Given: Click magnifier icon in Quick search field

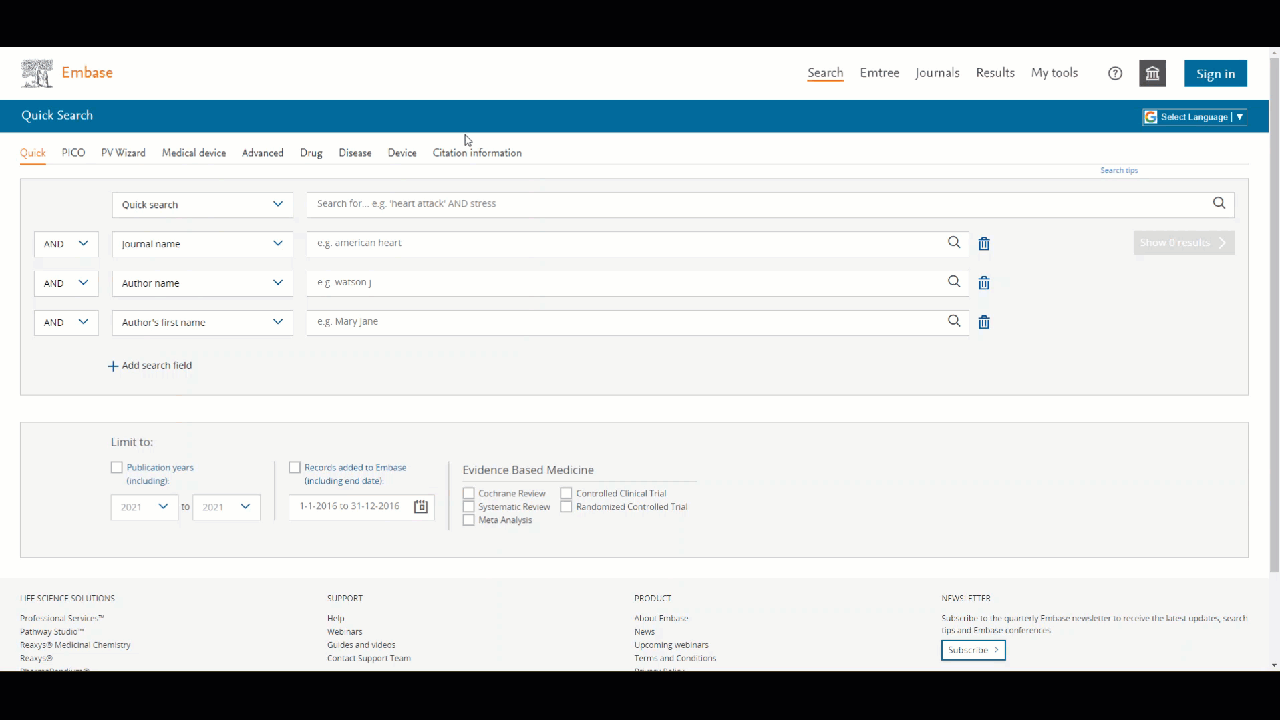Looking at the screenshot, I should [1219, 203].
